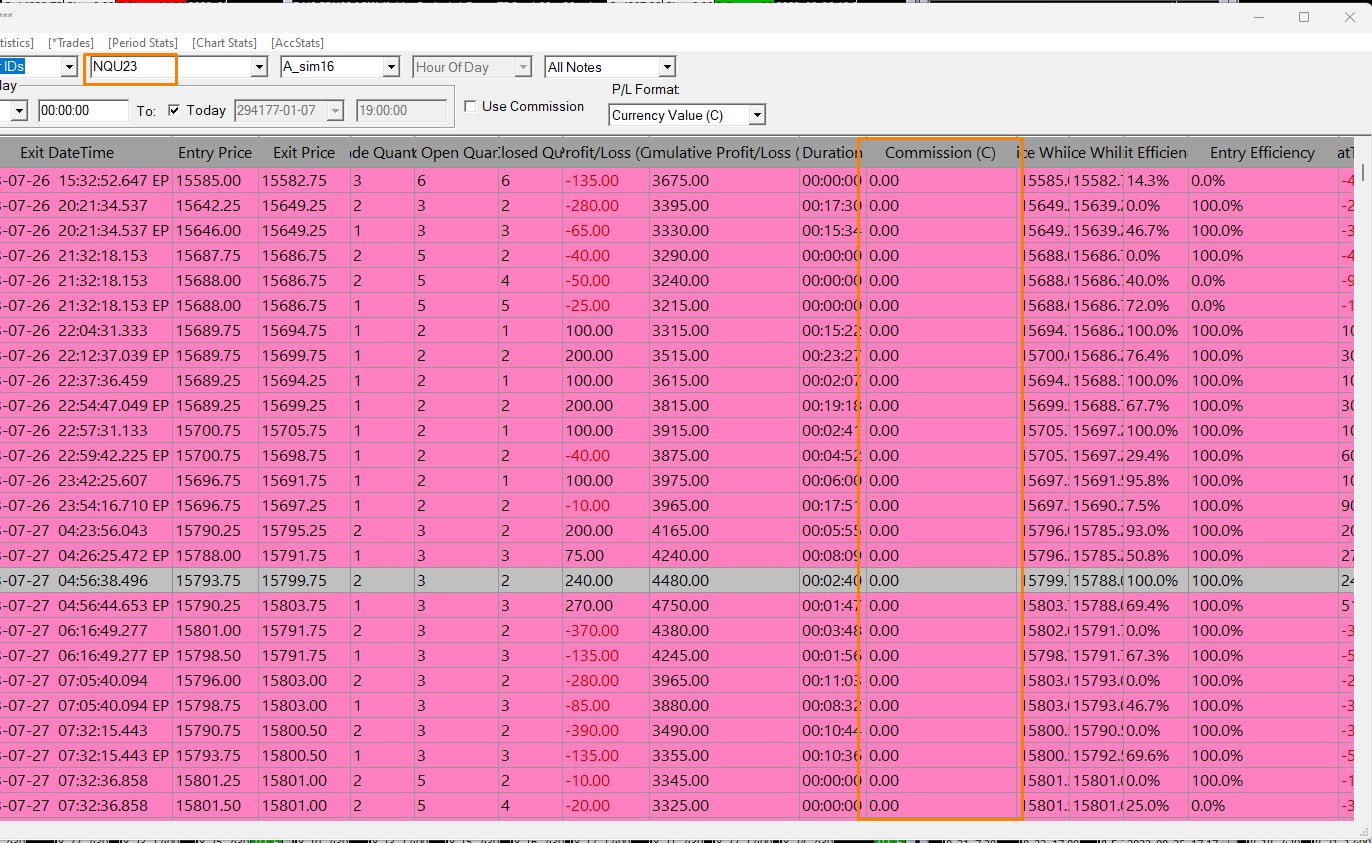
Task: Click the 00:00:00 start time field
Action: pos(82,110)
